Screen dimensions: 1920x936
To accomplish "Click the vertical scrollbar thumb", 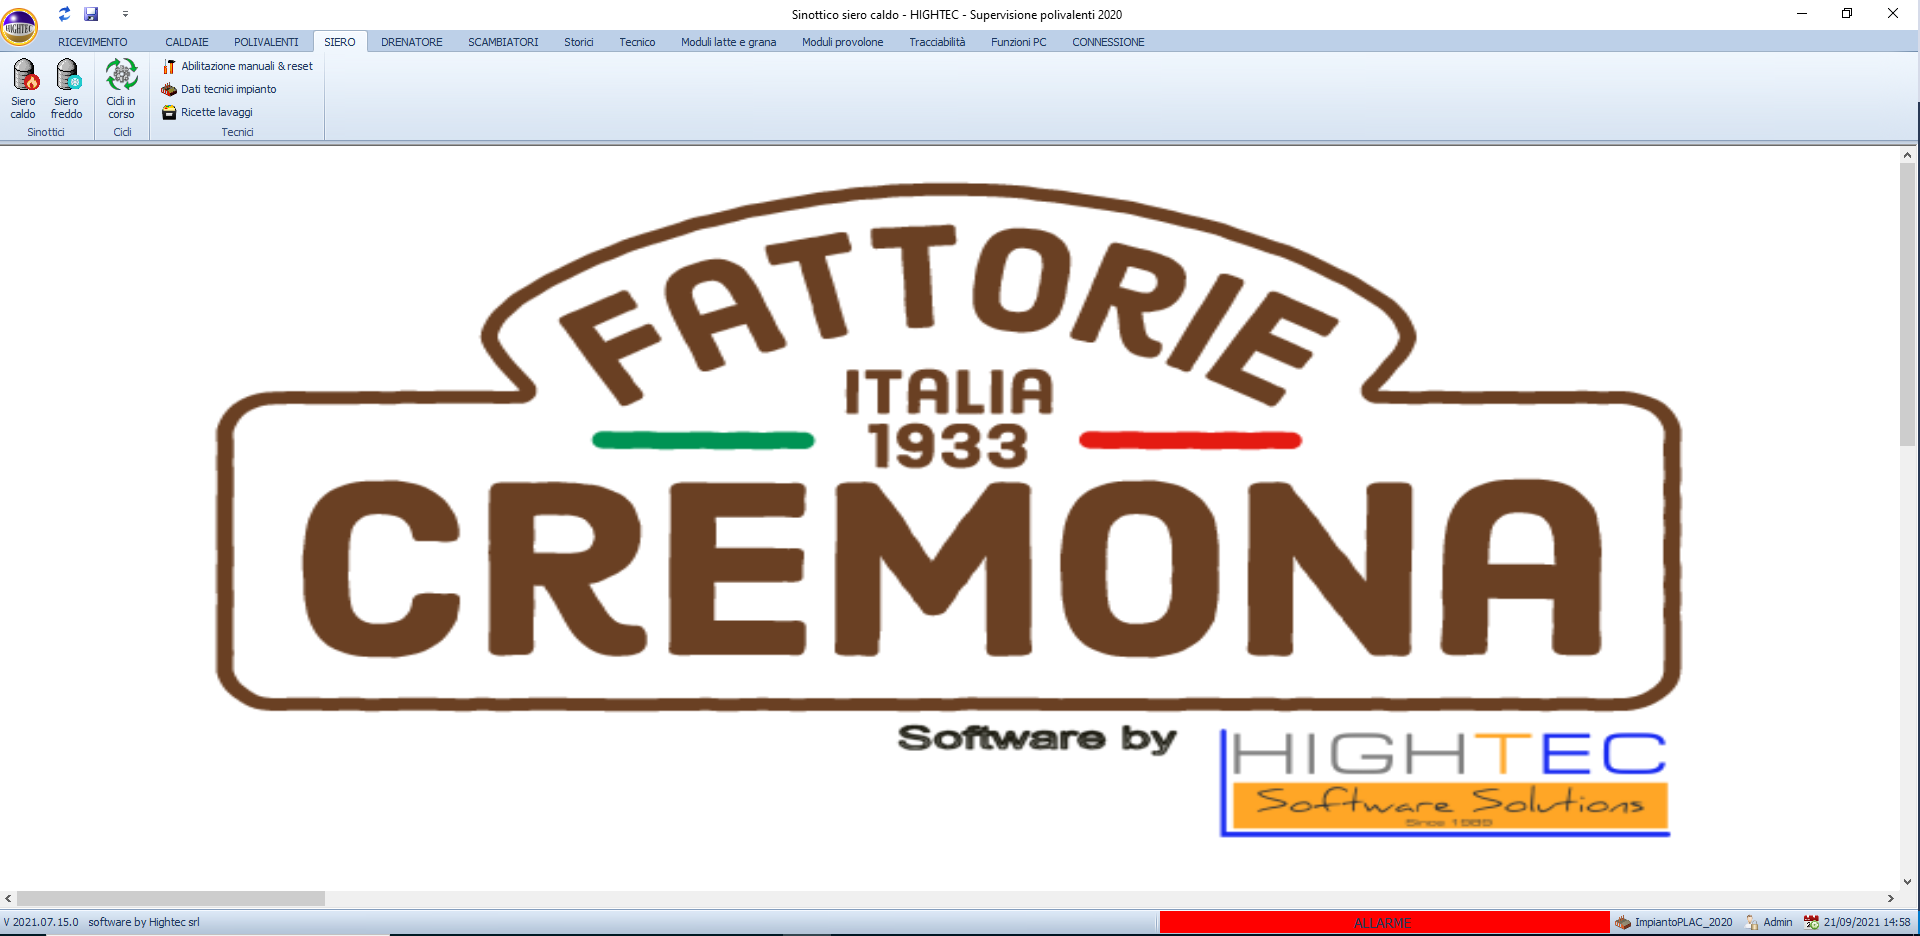I will pos(1908,305).
